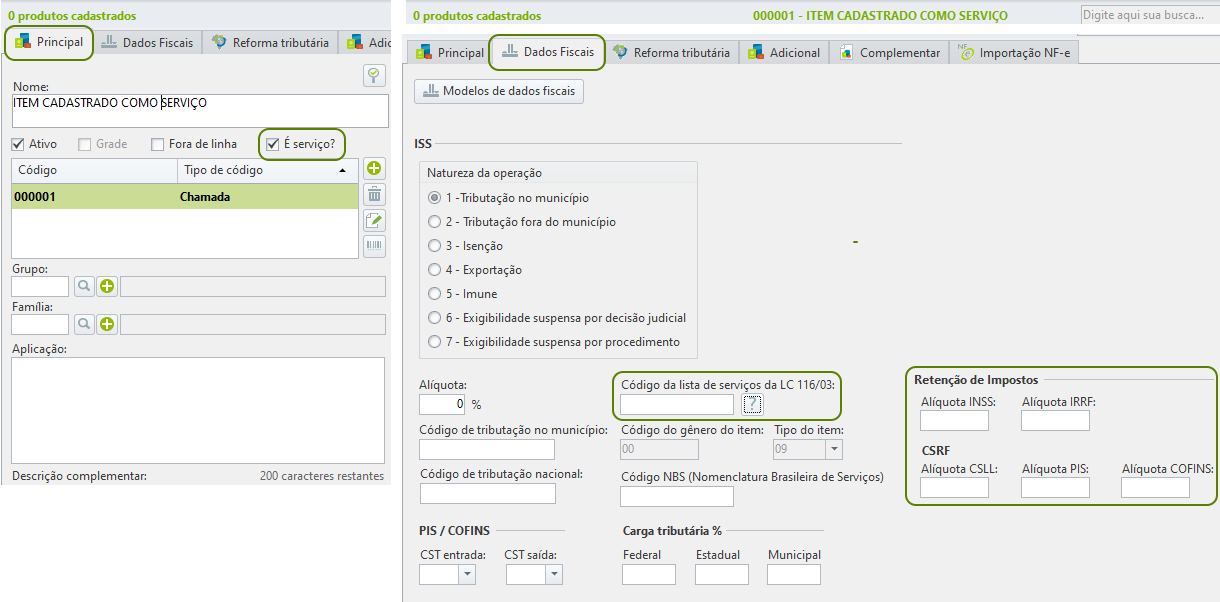Add new Família with green plus

tap(106, 325)
